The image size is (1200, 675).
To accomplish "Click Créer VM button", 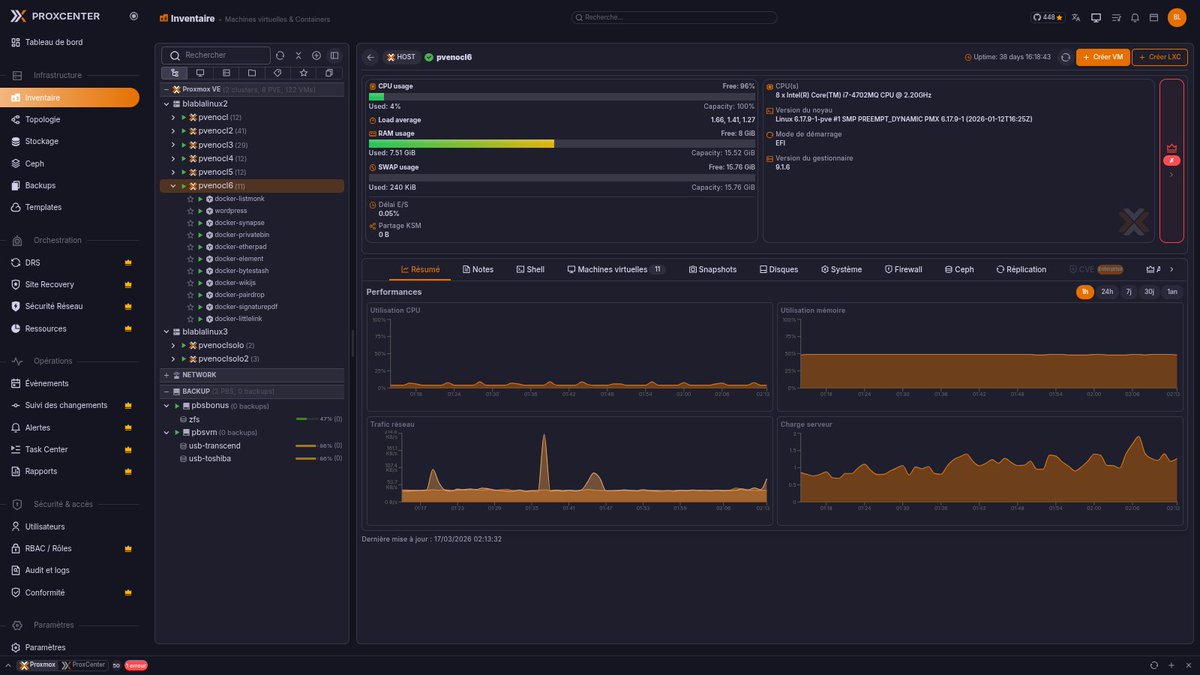I will (x=1102, y=57).
